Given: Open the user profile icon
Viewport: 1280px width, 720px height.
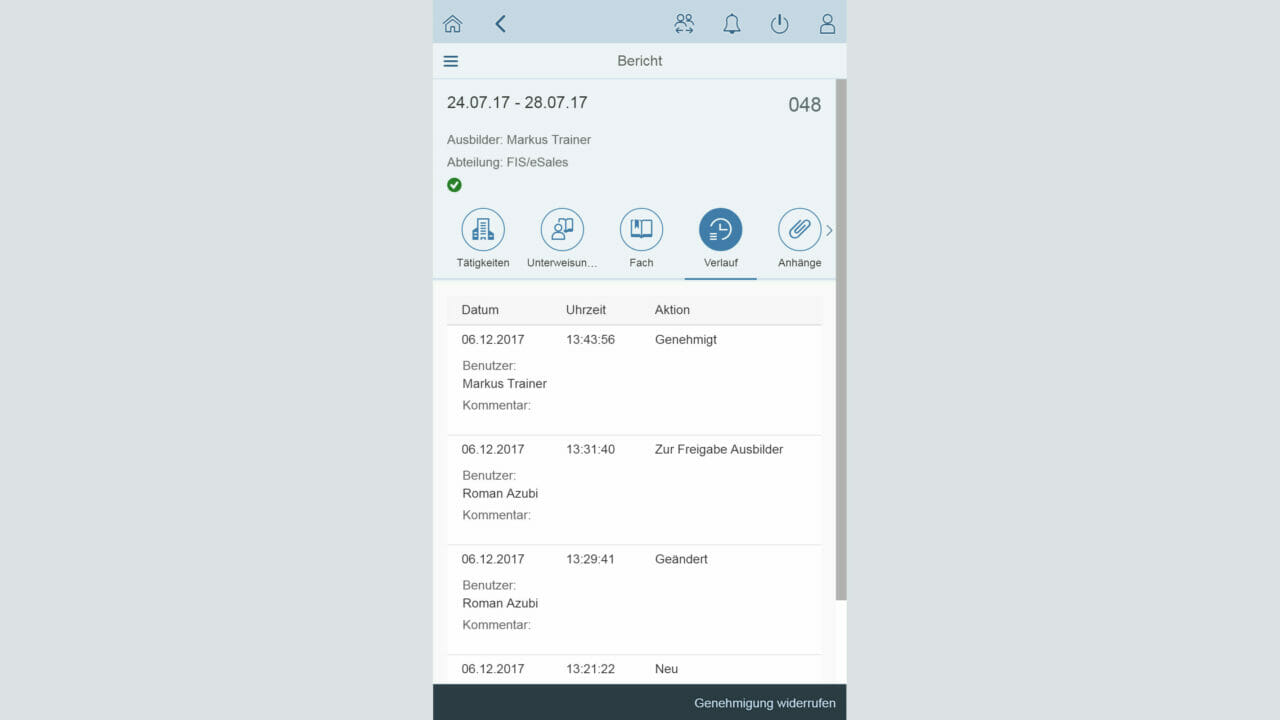Looking at the screenshot, I should 827,24.
